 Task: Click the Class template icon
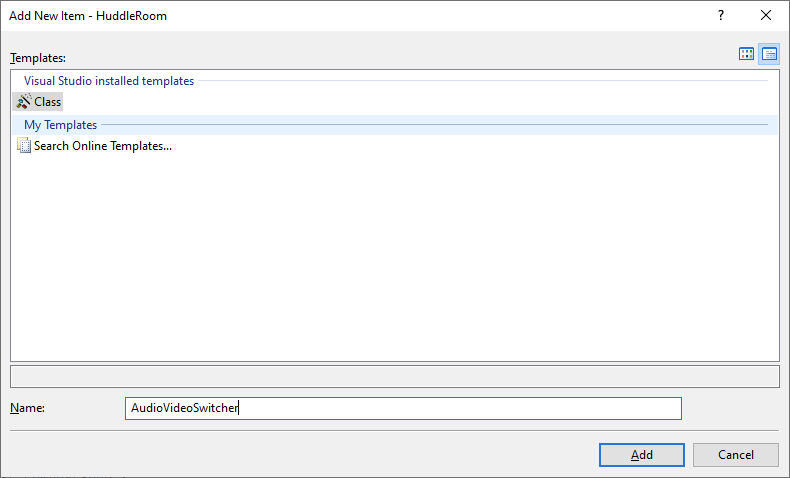(23, 102)
